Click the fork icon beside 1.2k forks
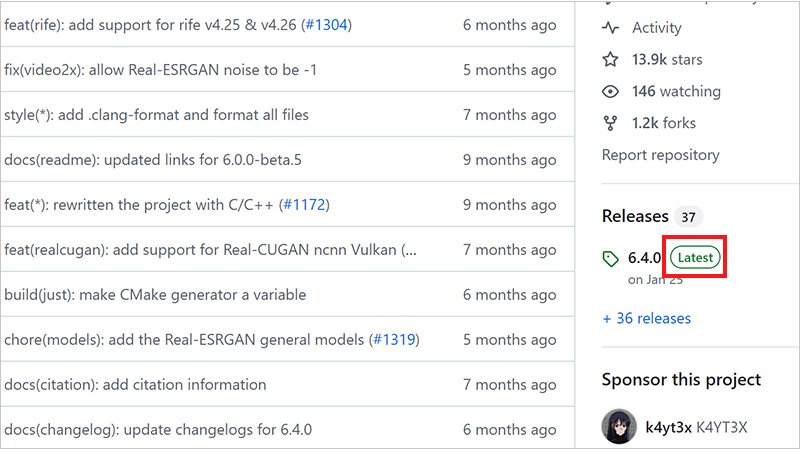800x468 pixels. (610, 123)
